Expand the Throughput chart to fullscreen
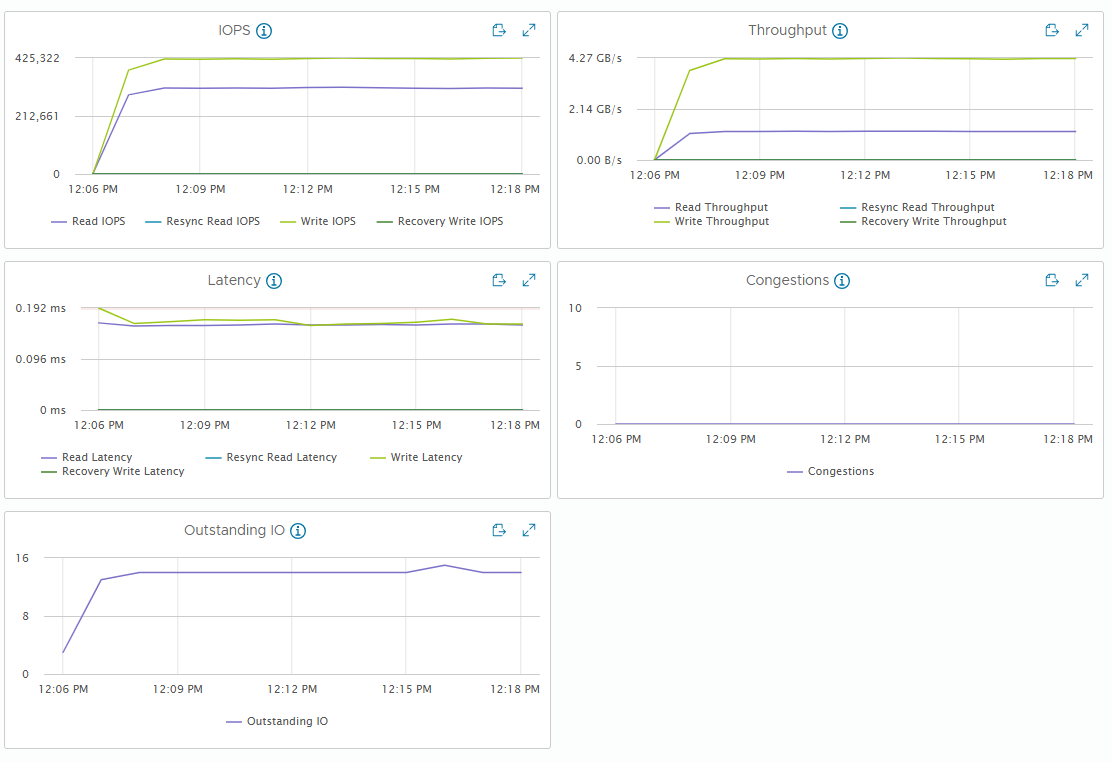This screenshot has height=762, width=1112. 1082,30
